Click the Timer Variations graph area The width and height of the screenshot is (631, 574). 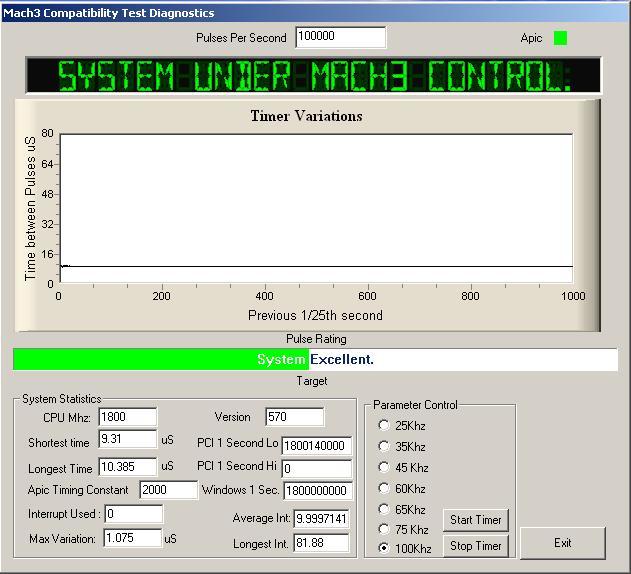pos(315,207)
